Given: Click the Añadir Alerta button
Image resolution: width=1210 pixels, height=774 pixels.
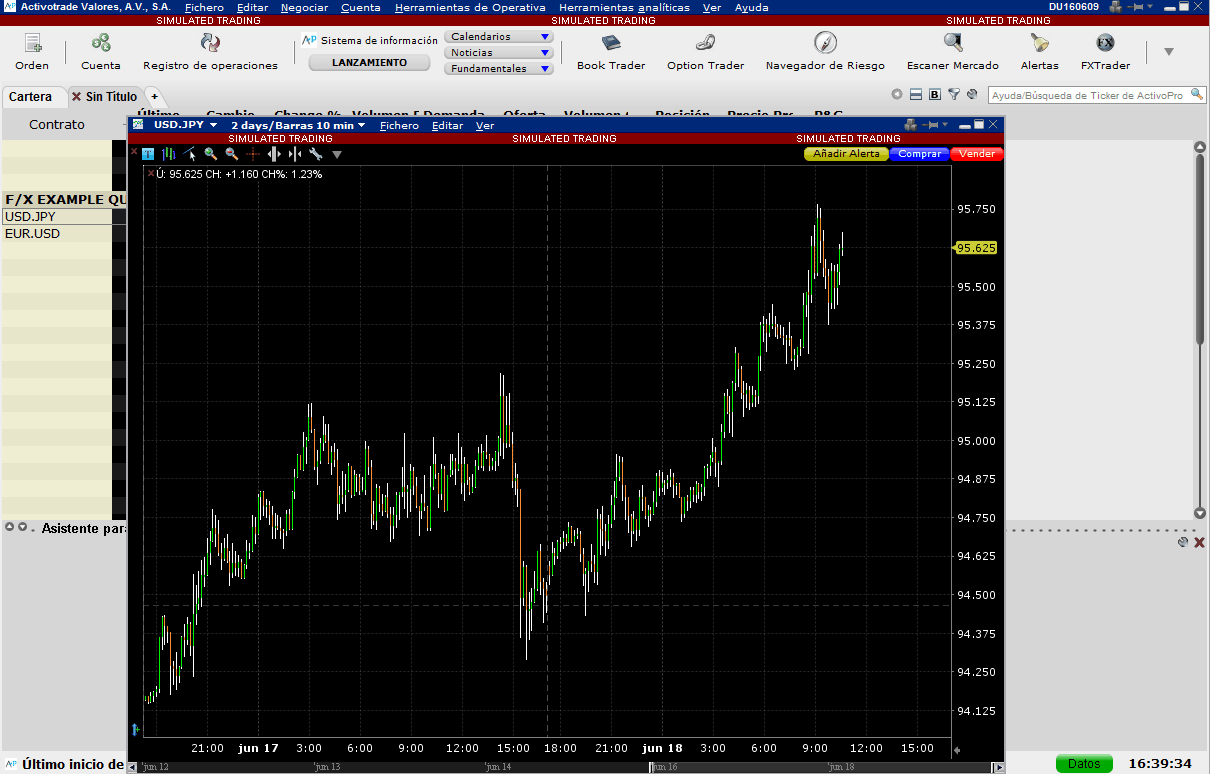Looking at the screenshot, I should pos(846,154).
